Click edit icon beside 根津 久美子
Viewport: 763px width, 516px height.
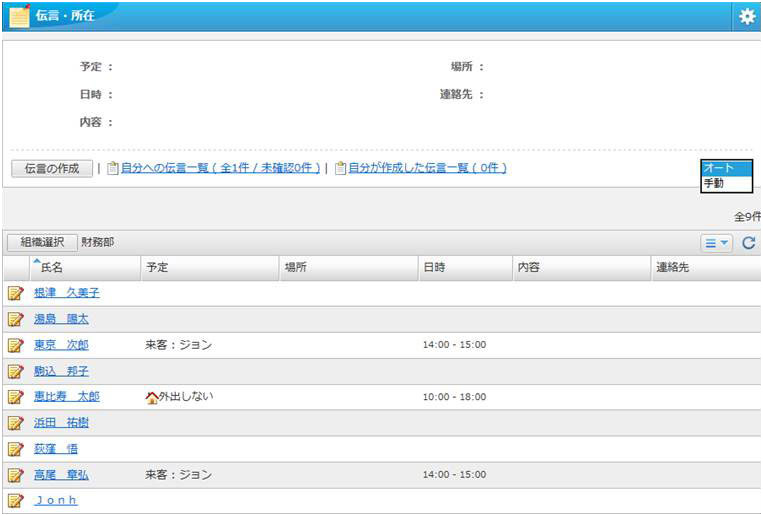pyautogui.click(x=15, y=294)
